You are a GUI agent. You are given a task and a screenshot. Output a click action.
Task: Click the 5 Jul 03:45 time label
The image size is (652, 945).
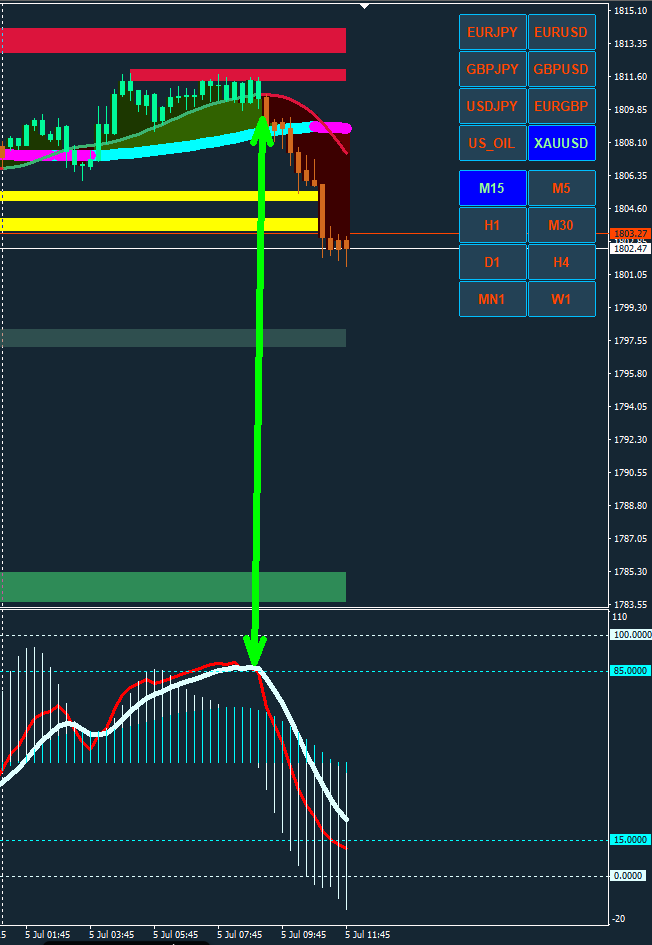pyautogui.click(x=112, y=935)
